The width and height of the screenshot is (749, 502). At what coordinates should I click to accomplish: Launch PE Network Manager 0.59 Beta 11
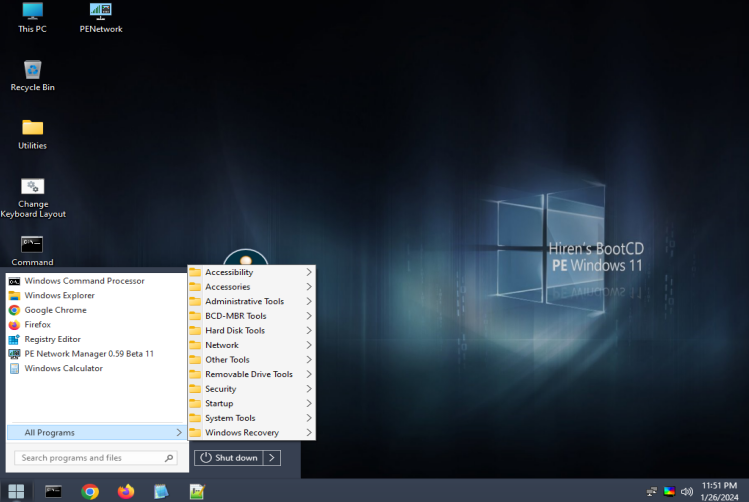click(x=89, y=354)
